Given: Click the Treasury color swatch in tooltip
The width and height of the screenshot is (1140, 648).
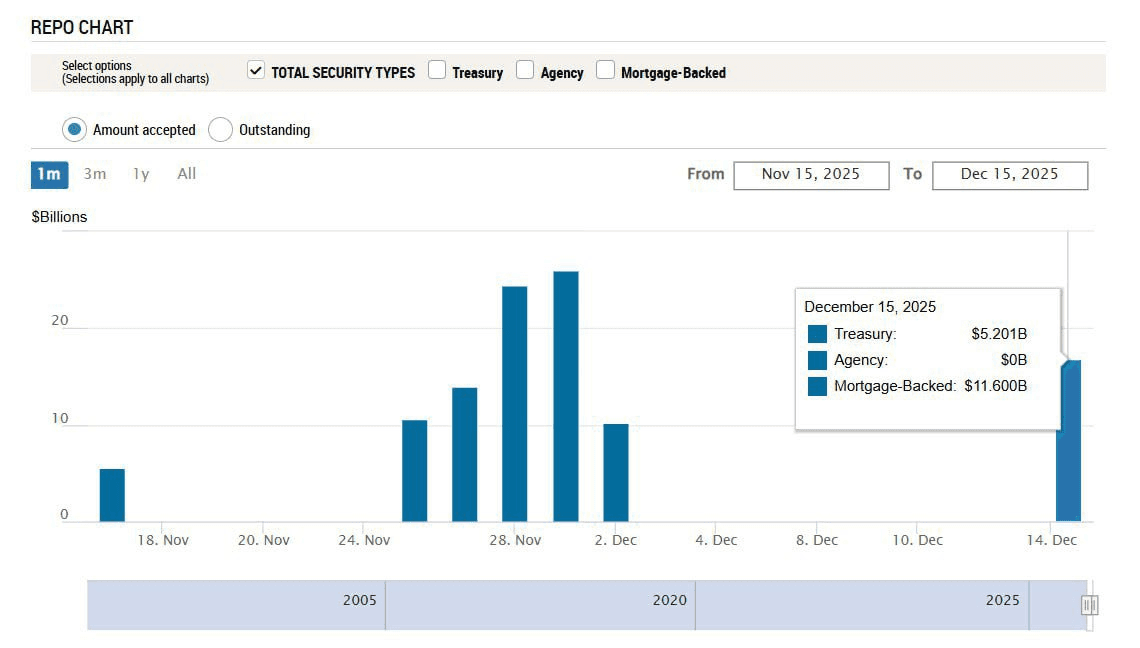Looking at the screenshot, I should 817,334.
